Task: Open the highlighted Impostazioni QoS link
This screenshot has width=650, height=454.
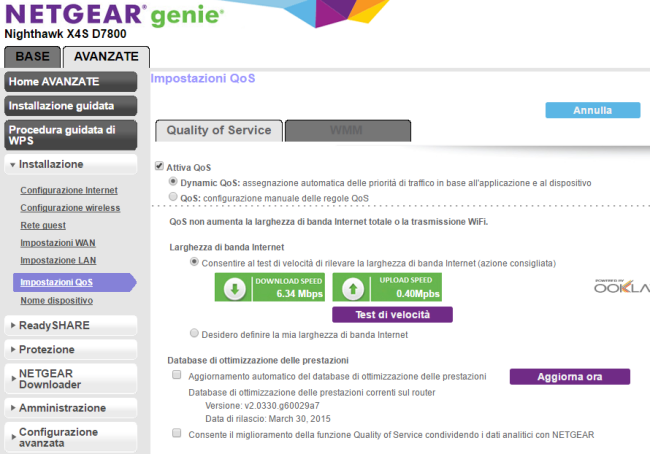Action: [x=56, y=282]
